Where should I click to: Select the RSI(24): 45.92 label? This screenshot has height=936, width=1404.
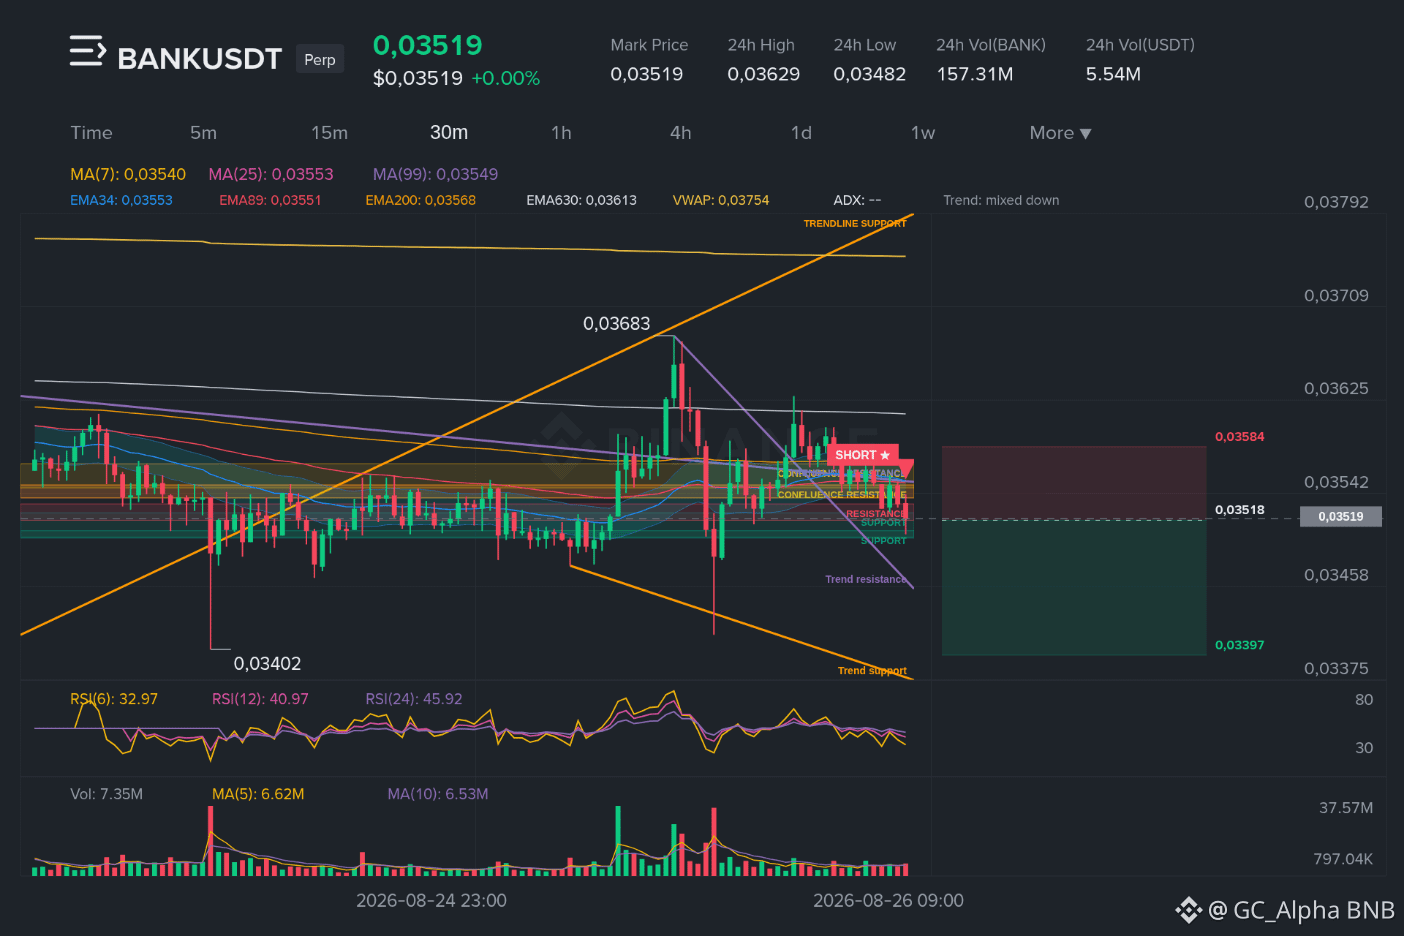[414, 699]
